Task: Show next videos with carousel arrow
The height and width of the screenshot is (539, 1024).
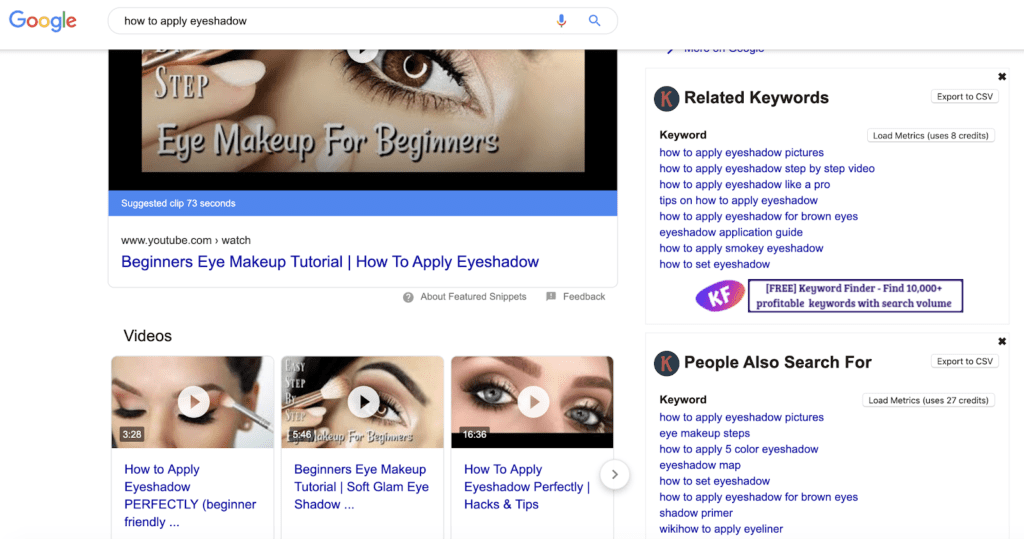Action: point(614,474)
